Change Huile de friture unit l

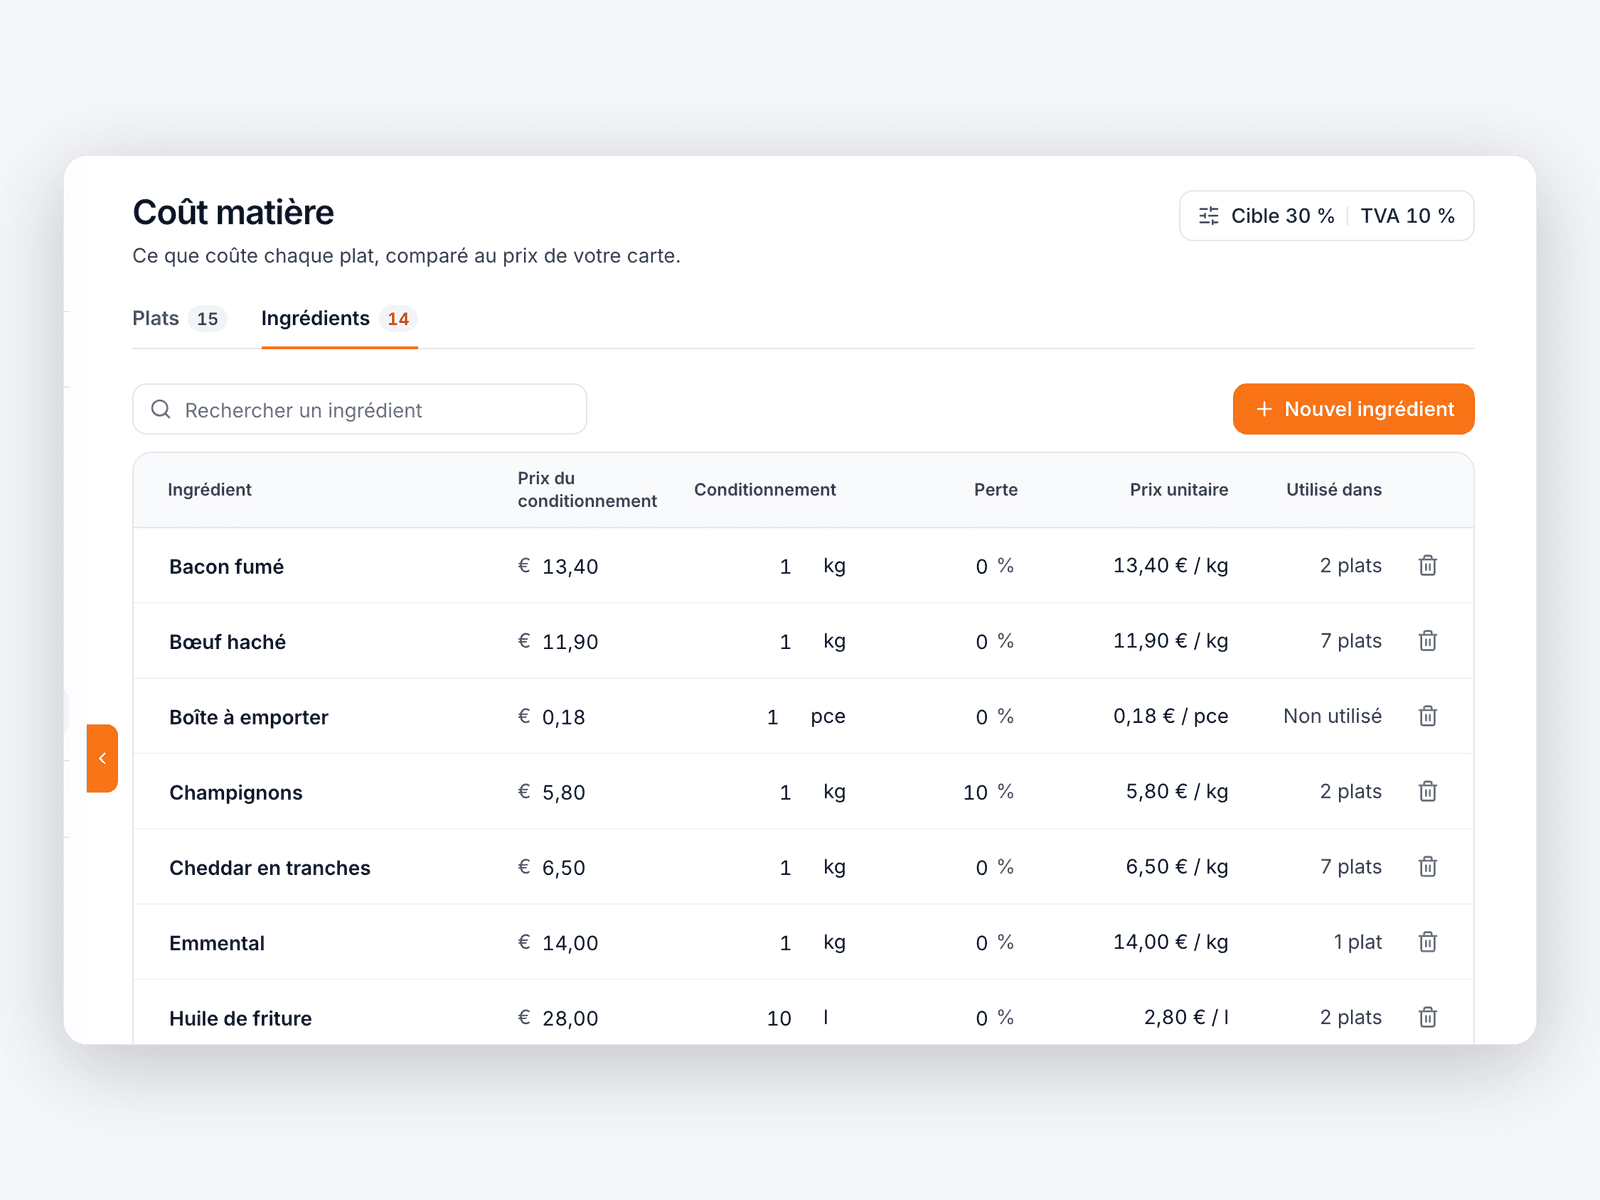tap(826, 1017)
